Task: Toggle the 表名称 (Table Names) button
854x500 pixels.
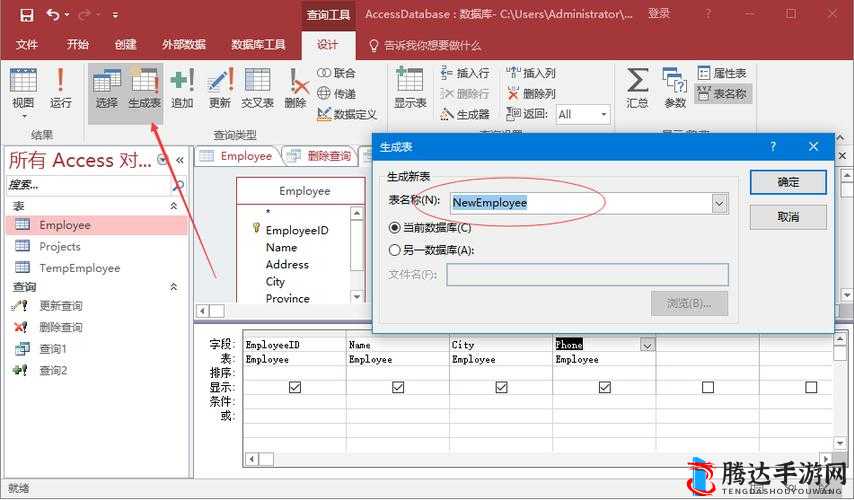Action: coord(722,94)
